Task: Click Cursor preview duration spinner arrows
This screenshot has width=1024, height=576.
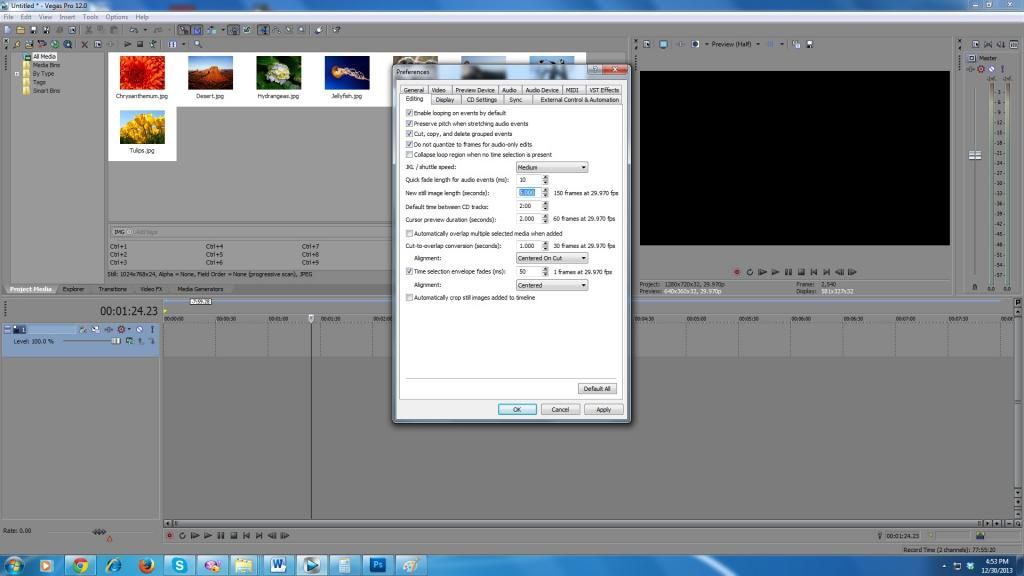Action: pos(545,219)
